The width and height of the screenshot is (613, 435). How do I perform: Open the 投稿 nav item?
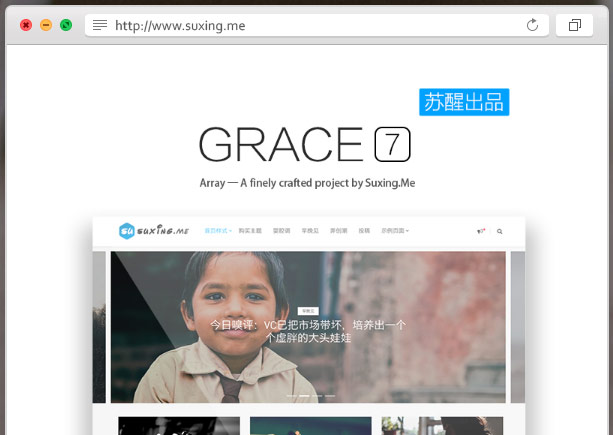pos(364,231)
